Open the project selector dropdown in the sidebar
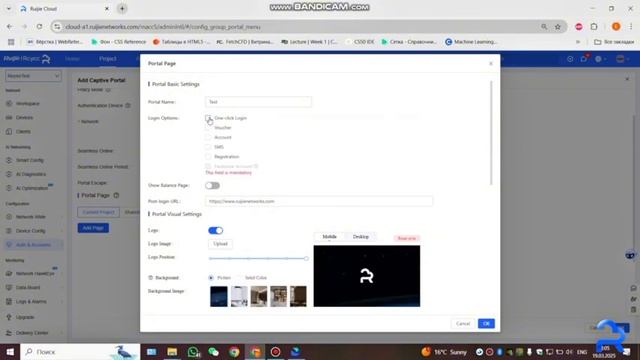 click(33, 76)
